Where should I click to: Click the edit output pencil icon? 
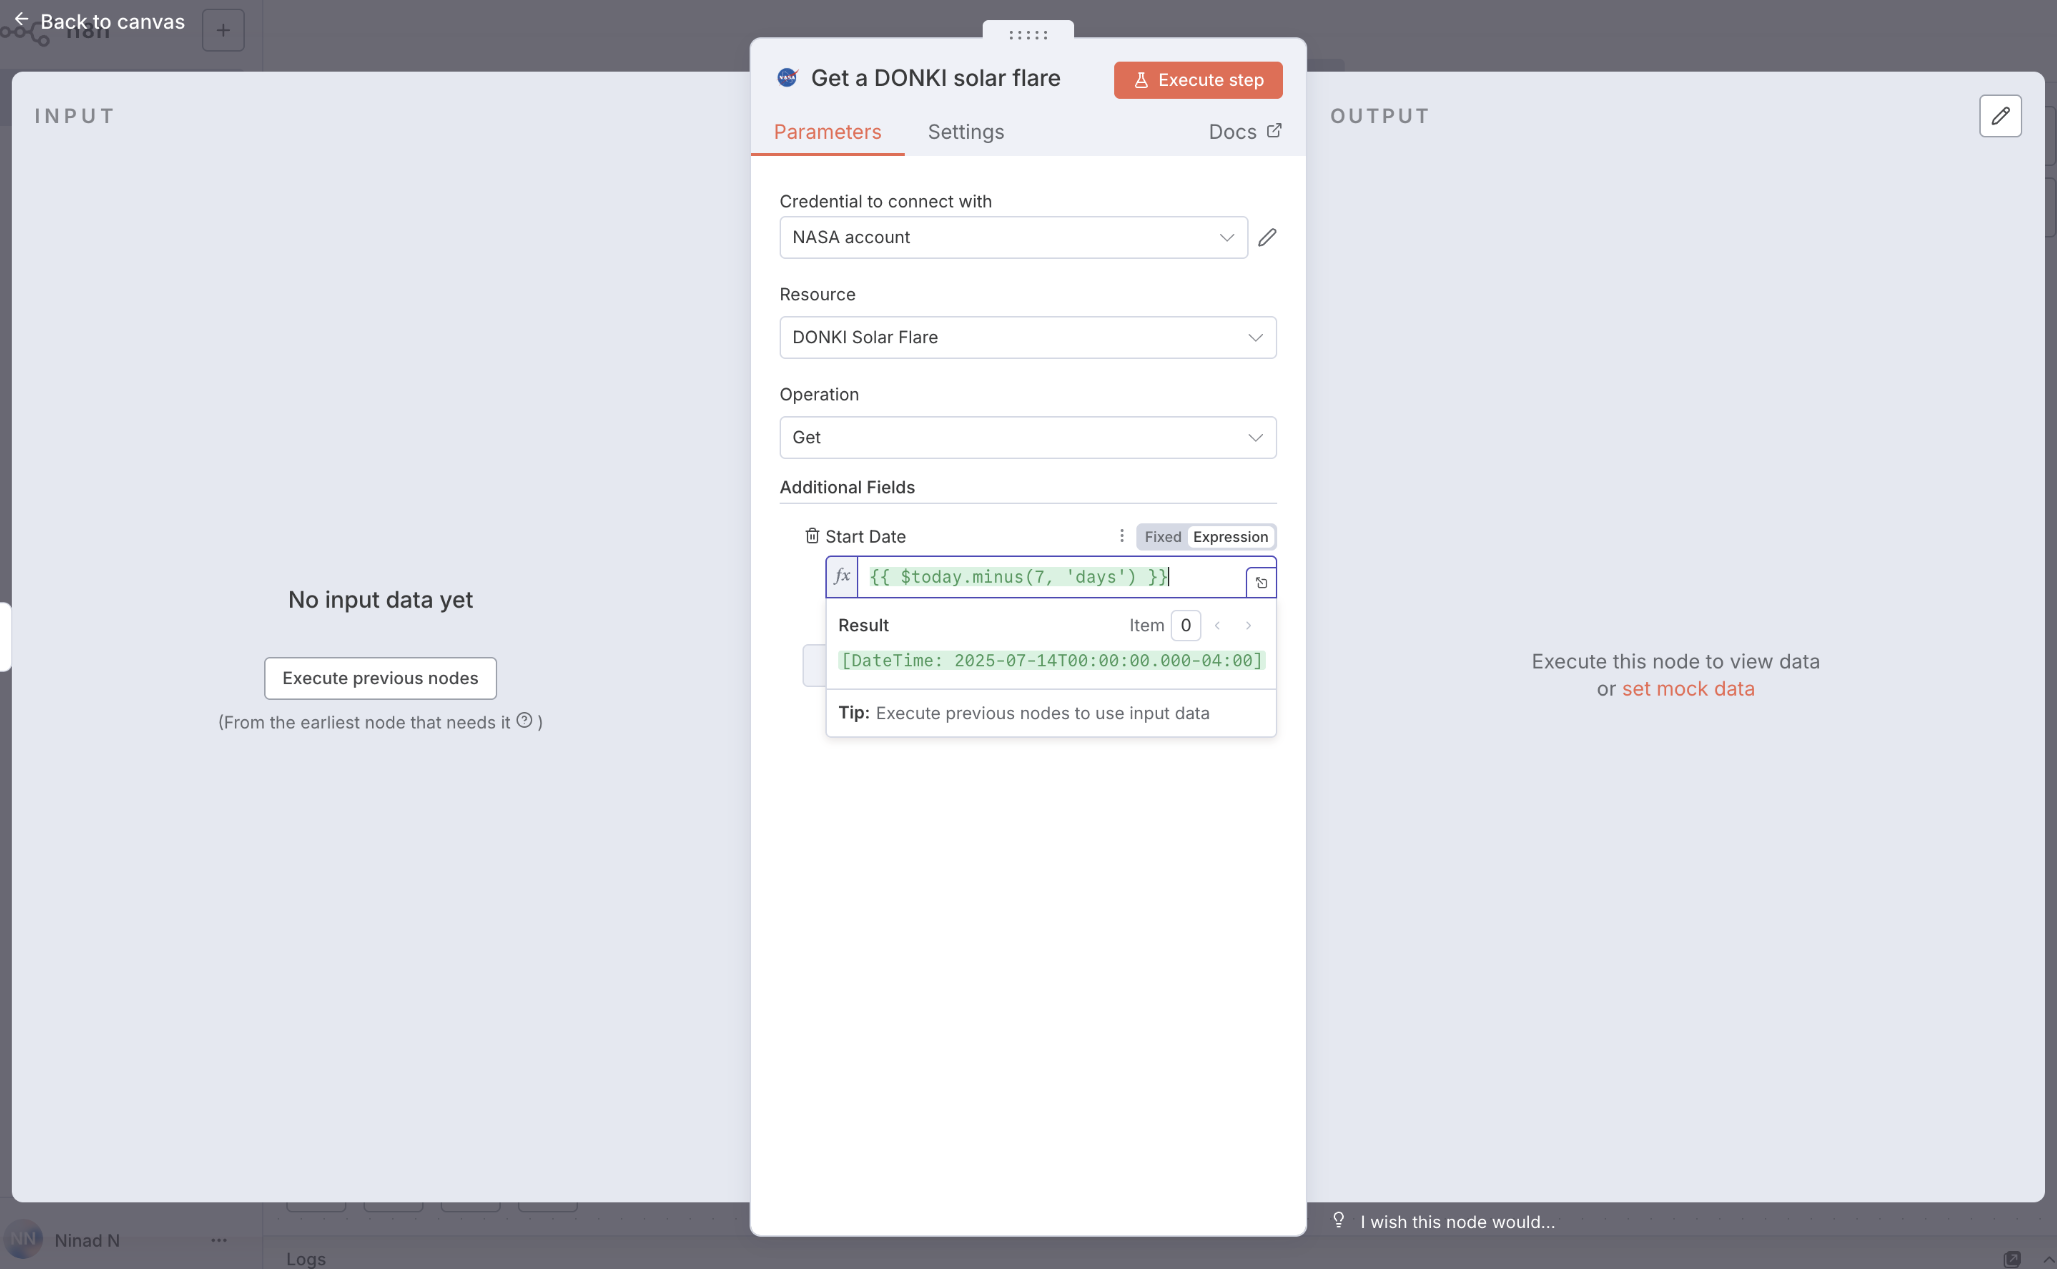coord(2000,116)
